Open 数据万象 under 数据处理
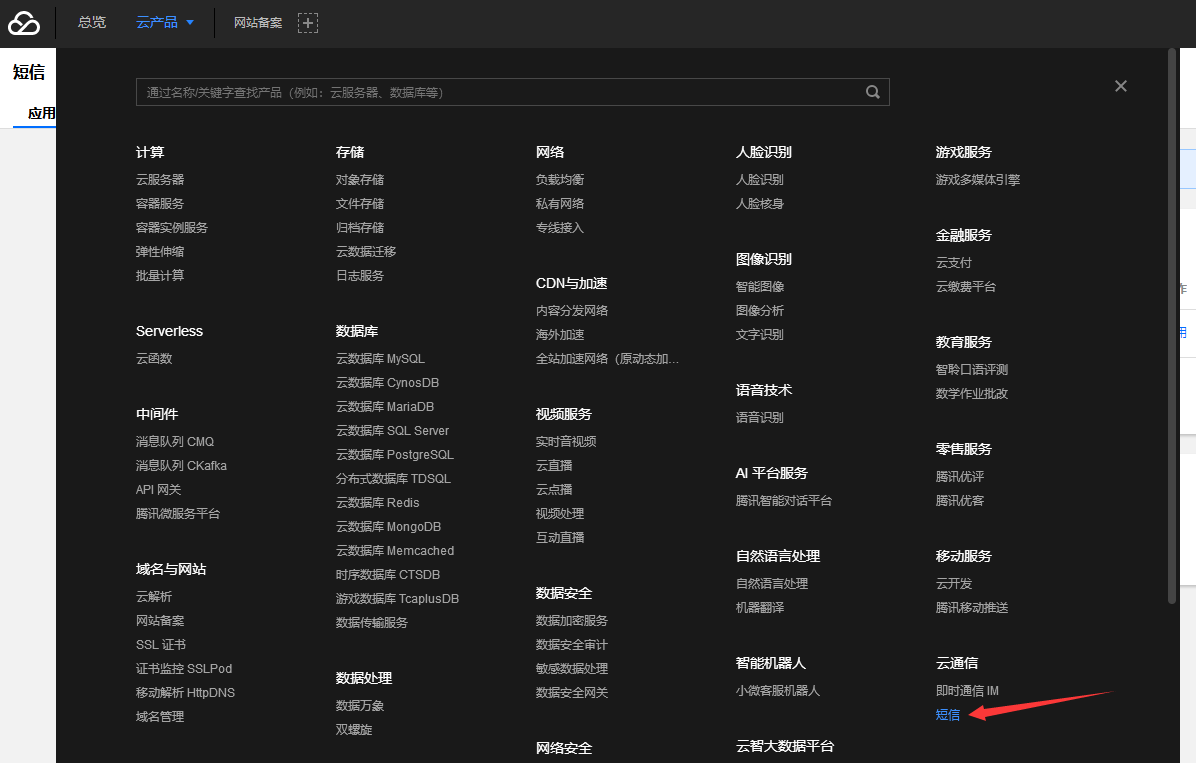Image resolution: width=1196 pixels, height=763 pixels. (360, 706)
